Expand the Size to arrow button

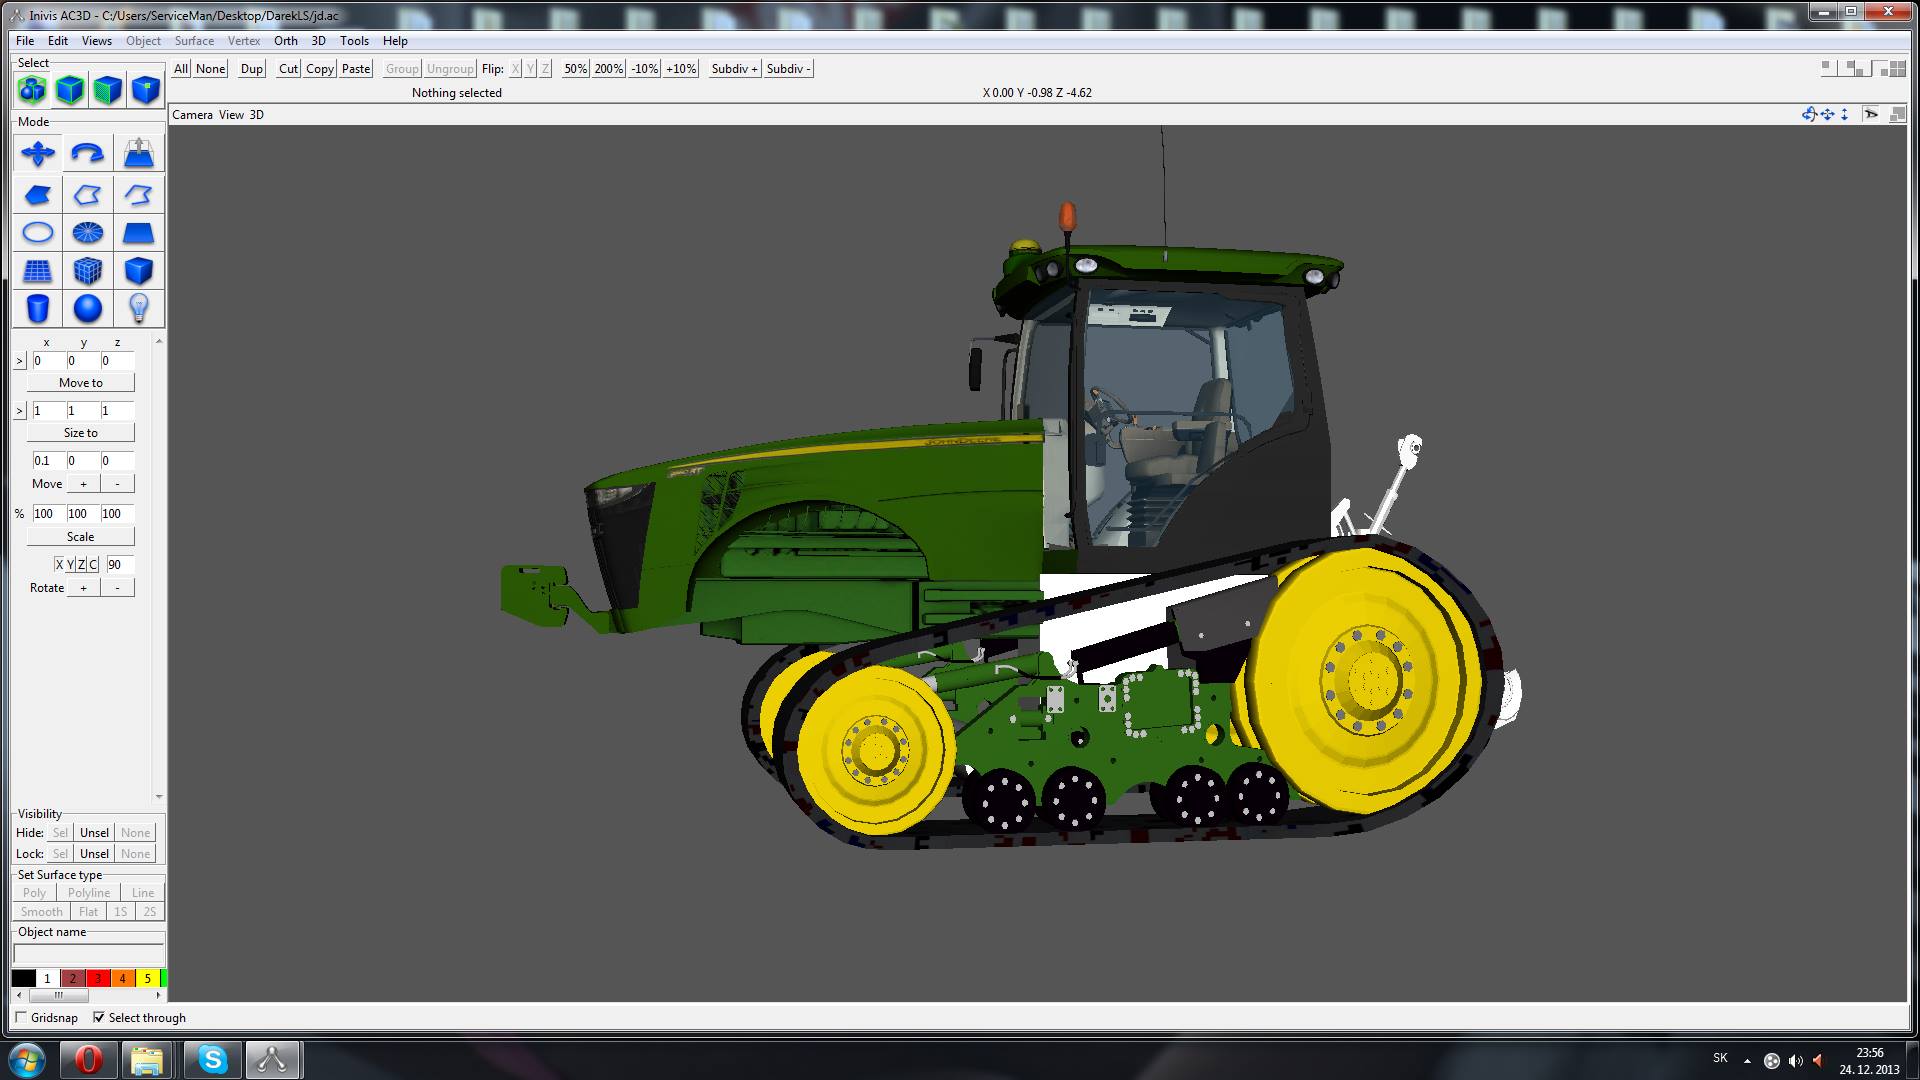click(x=20, y=410)
